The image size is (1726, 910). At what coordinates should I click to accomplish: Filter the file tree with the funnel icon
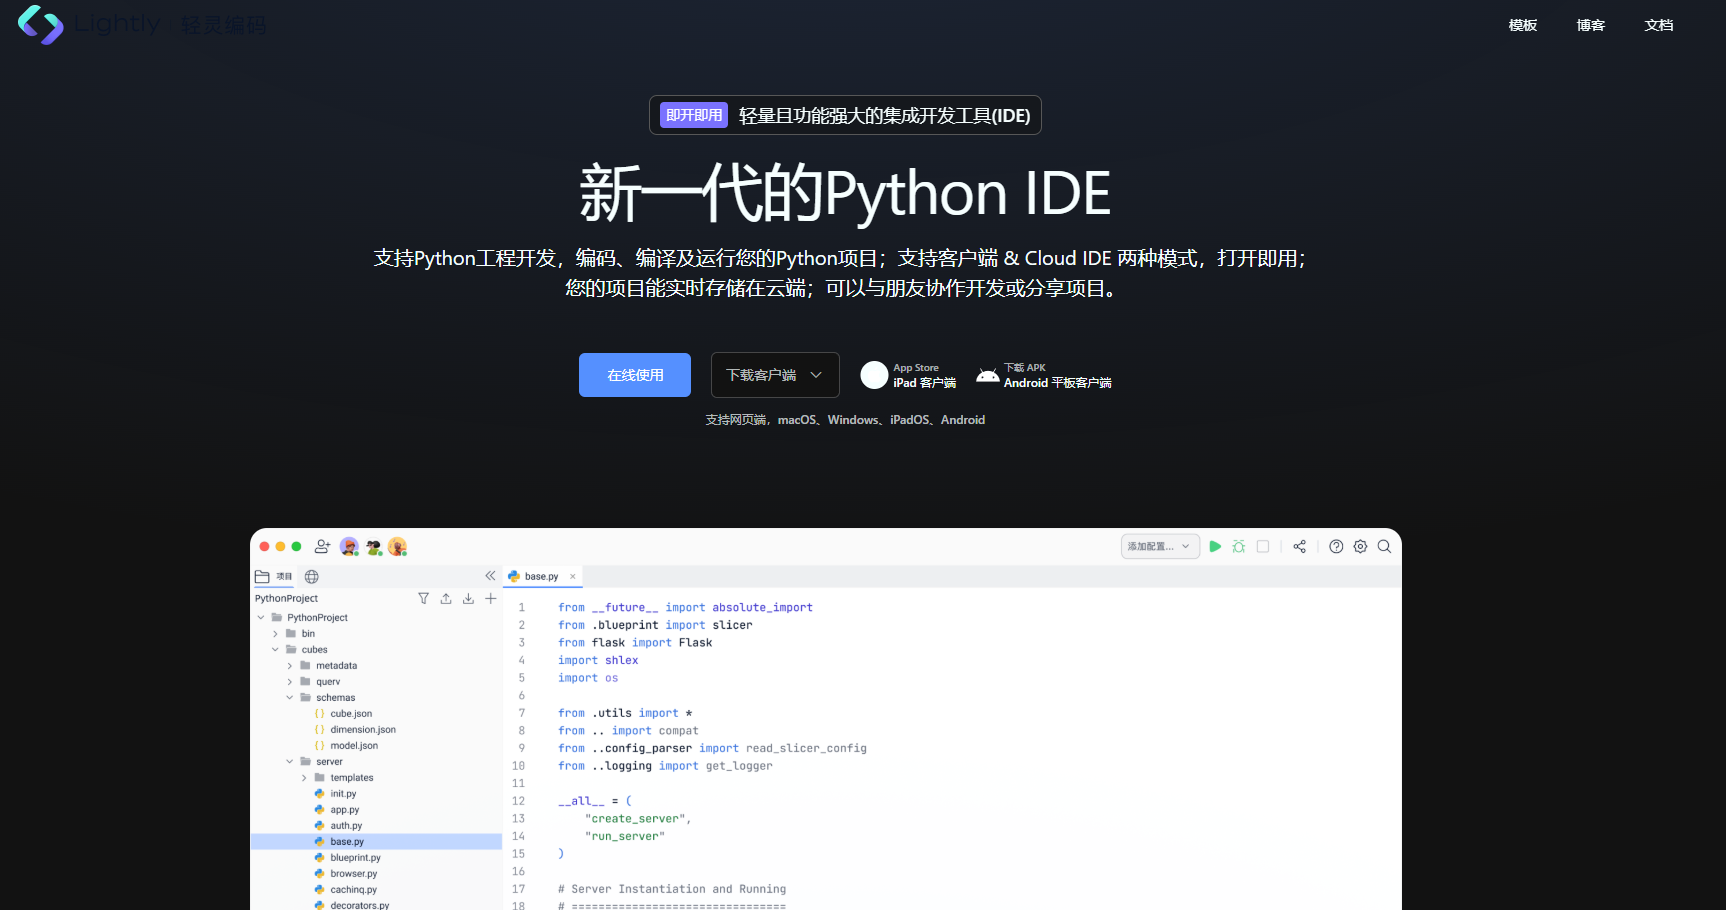(x=423, y=597)
